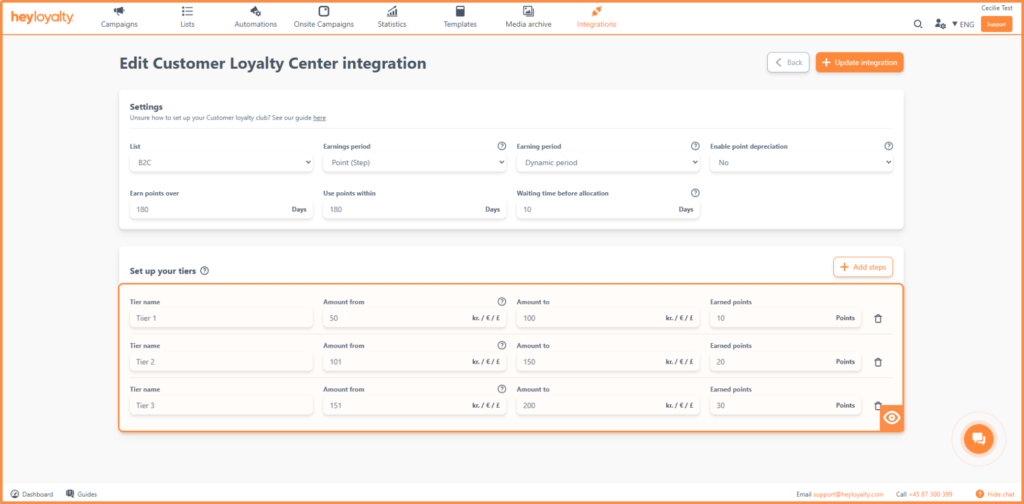
Task: Open the guide 'here' link
Action: [319, 118]
